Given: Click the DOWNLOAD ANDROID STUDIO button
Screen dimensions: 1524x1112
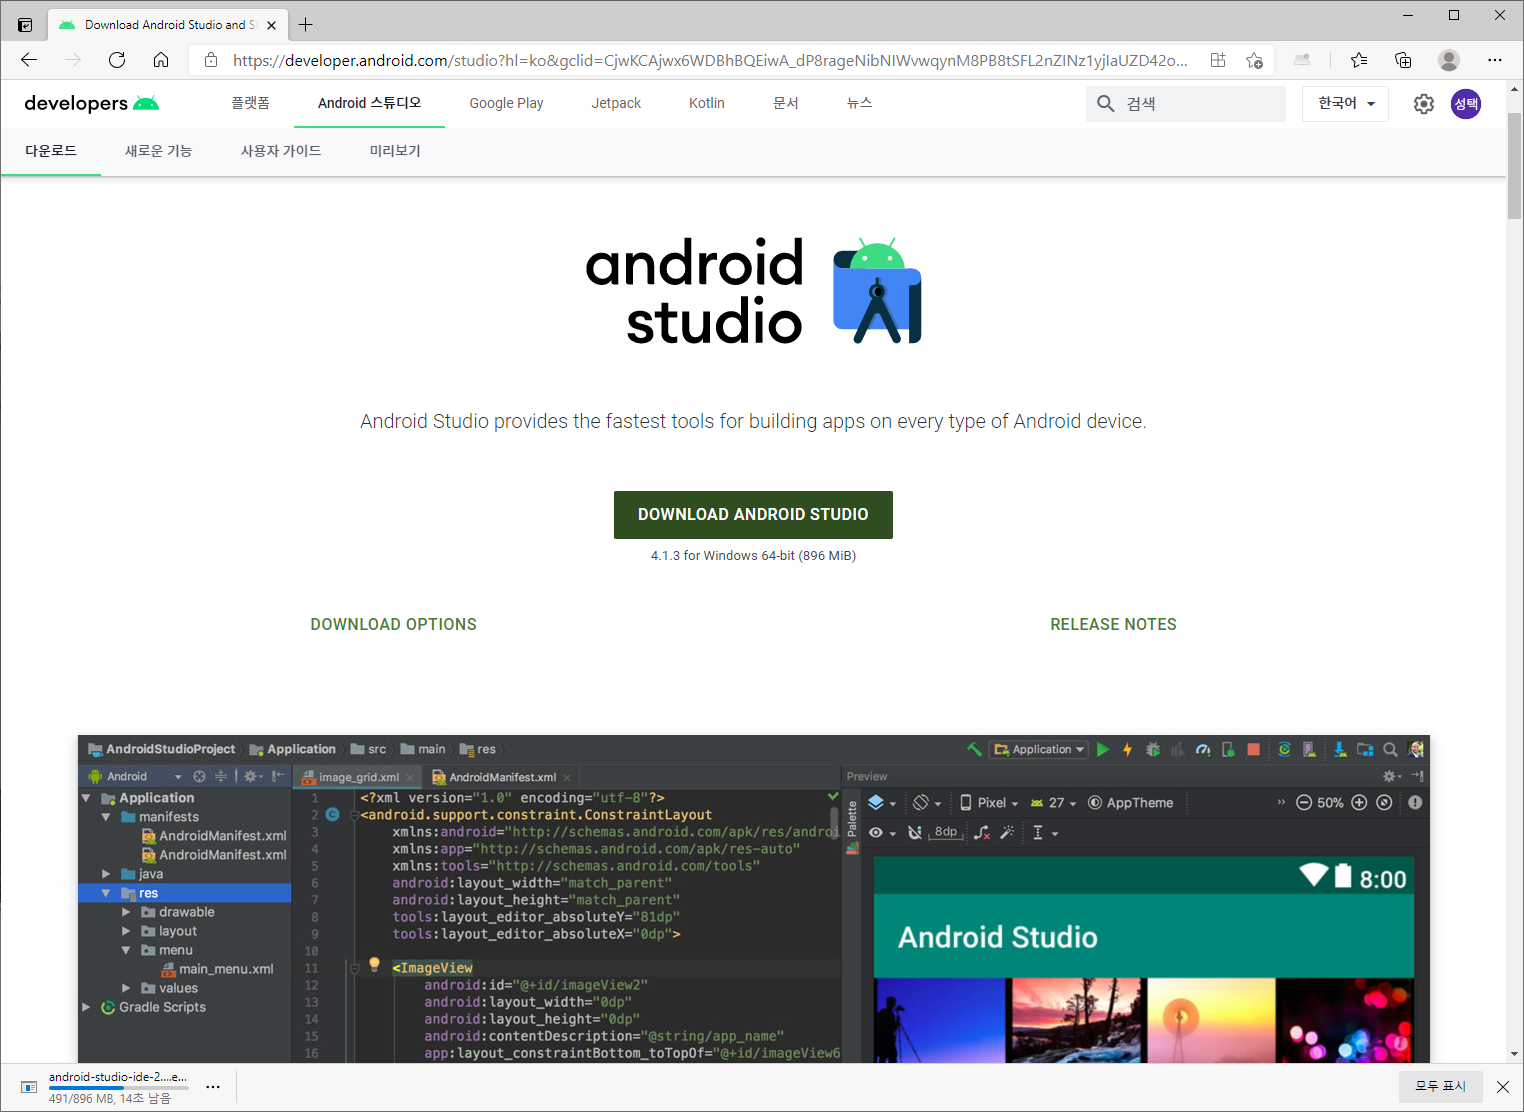Looking at the screenshot, I should point(753,515).
